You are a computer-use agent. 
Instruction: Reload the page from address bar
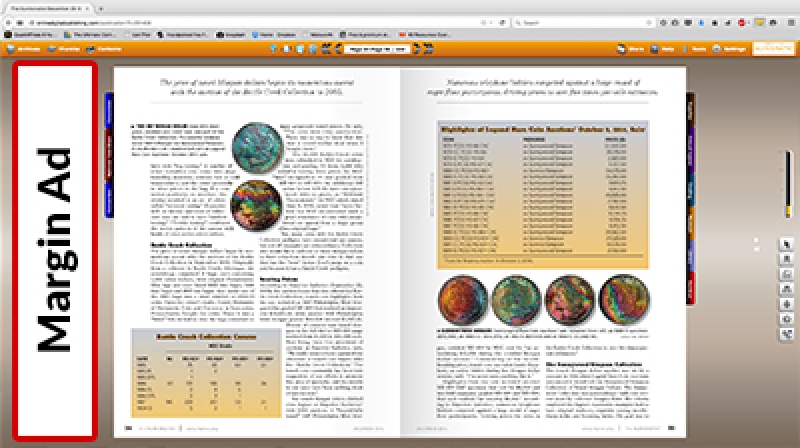tap(502, 22)
